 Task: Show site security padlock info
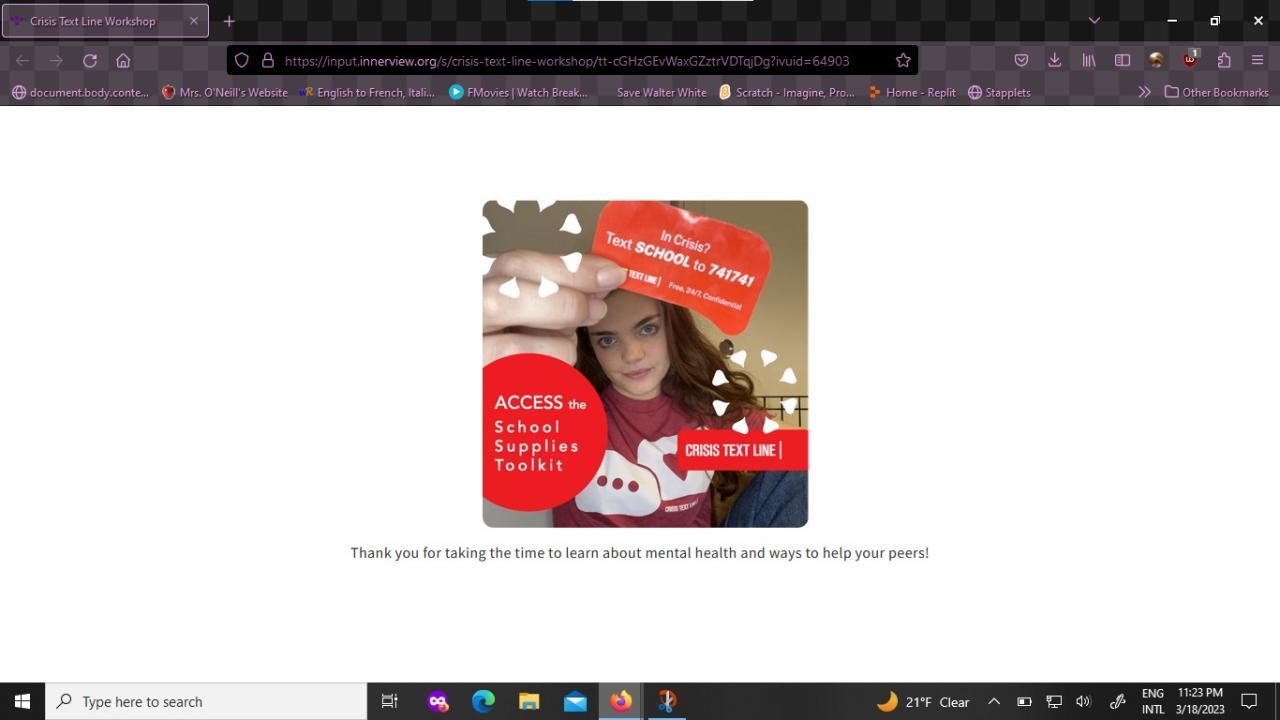click(x=268, y=60)
